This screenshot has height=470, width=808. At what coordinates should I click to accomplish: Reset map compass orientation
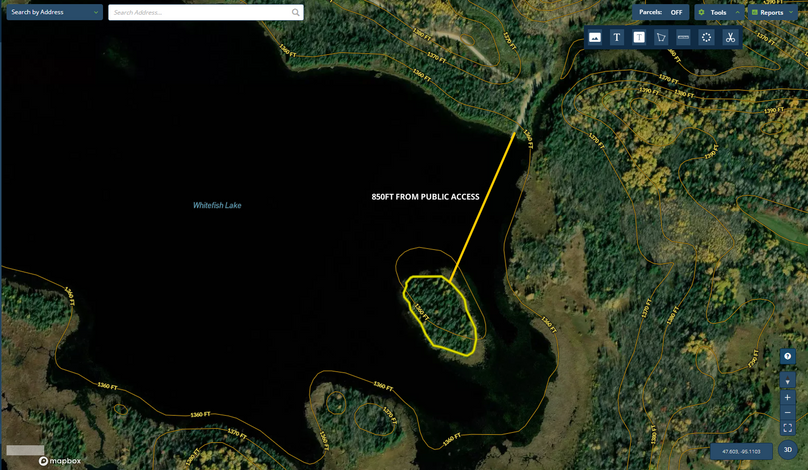[x=788, y=381]
